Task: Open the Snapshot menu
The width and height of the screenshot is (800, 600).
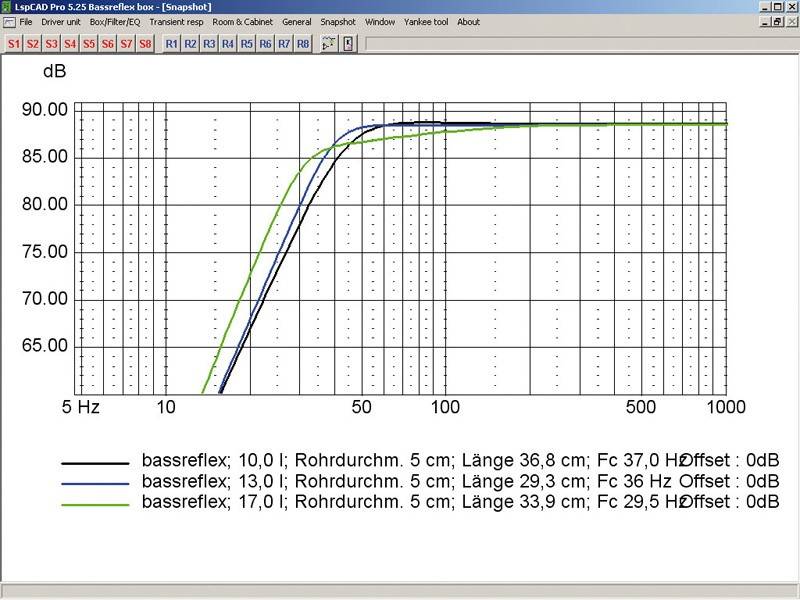Action: tap(338, 22)
